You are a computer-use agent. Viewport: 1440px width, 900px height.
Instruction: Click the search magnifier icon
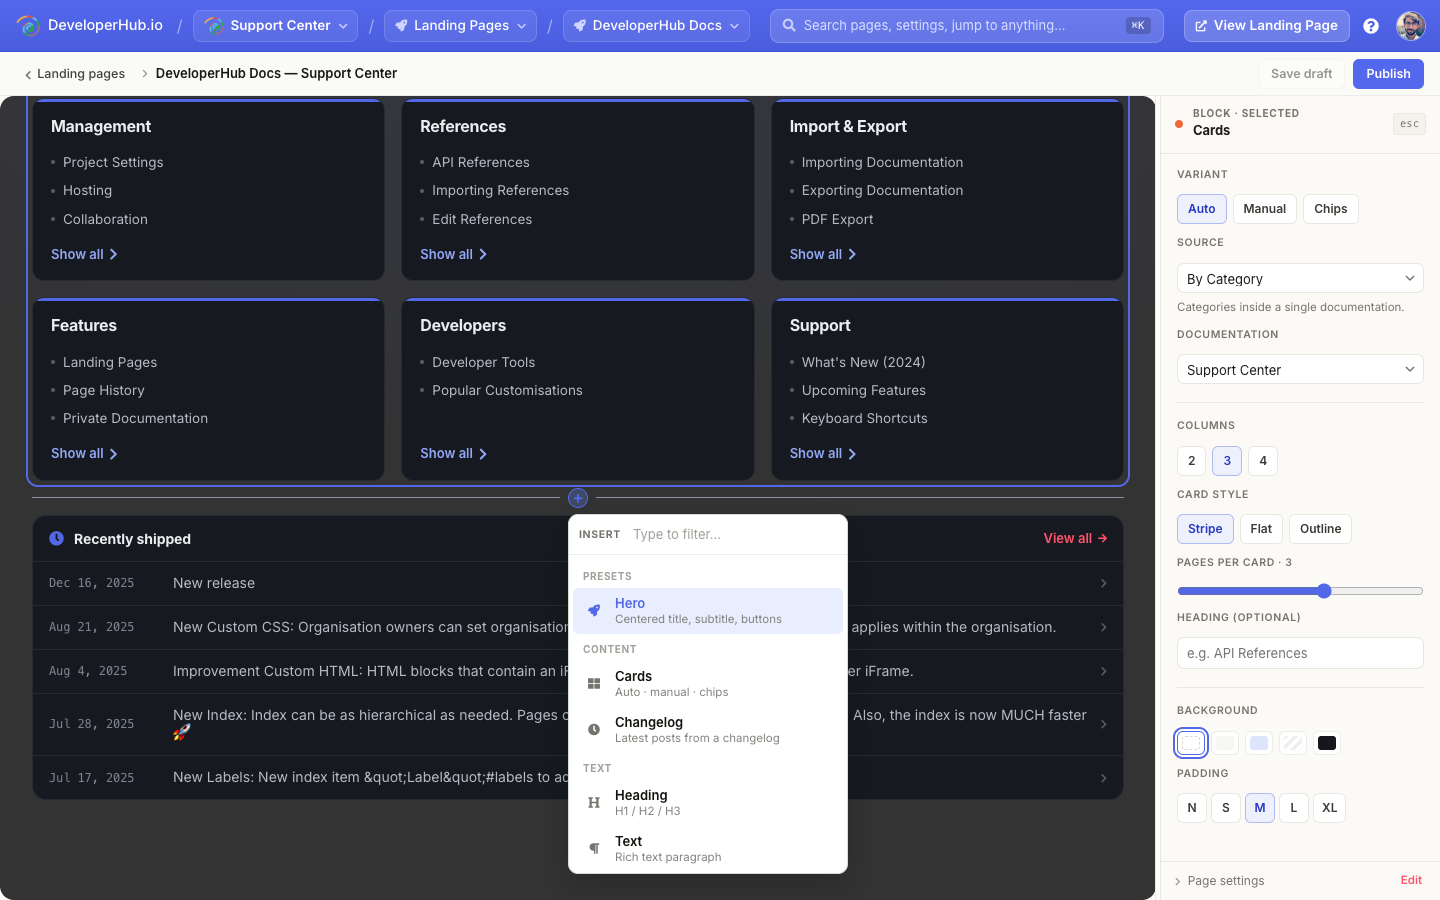pos(789,26)
